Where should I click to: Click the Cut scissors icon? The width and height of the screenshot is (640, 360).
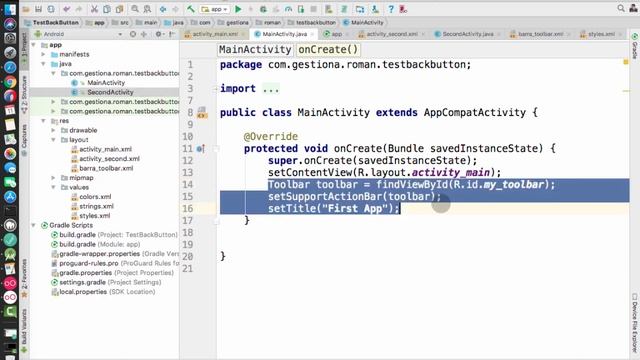(94, 9)
